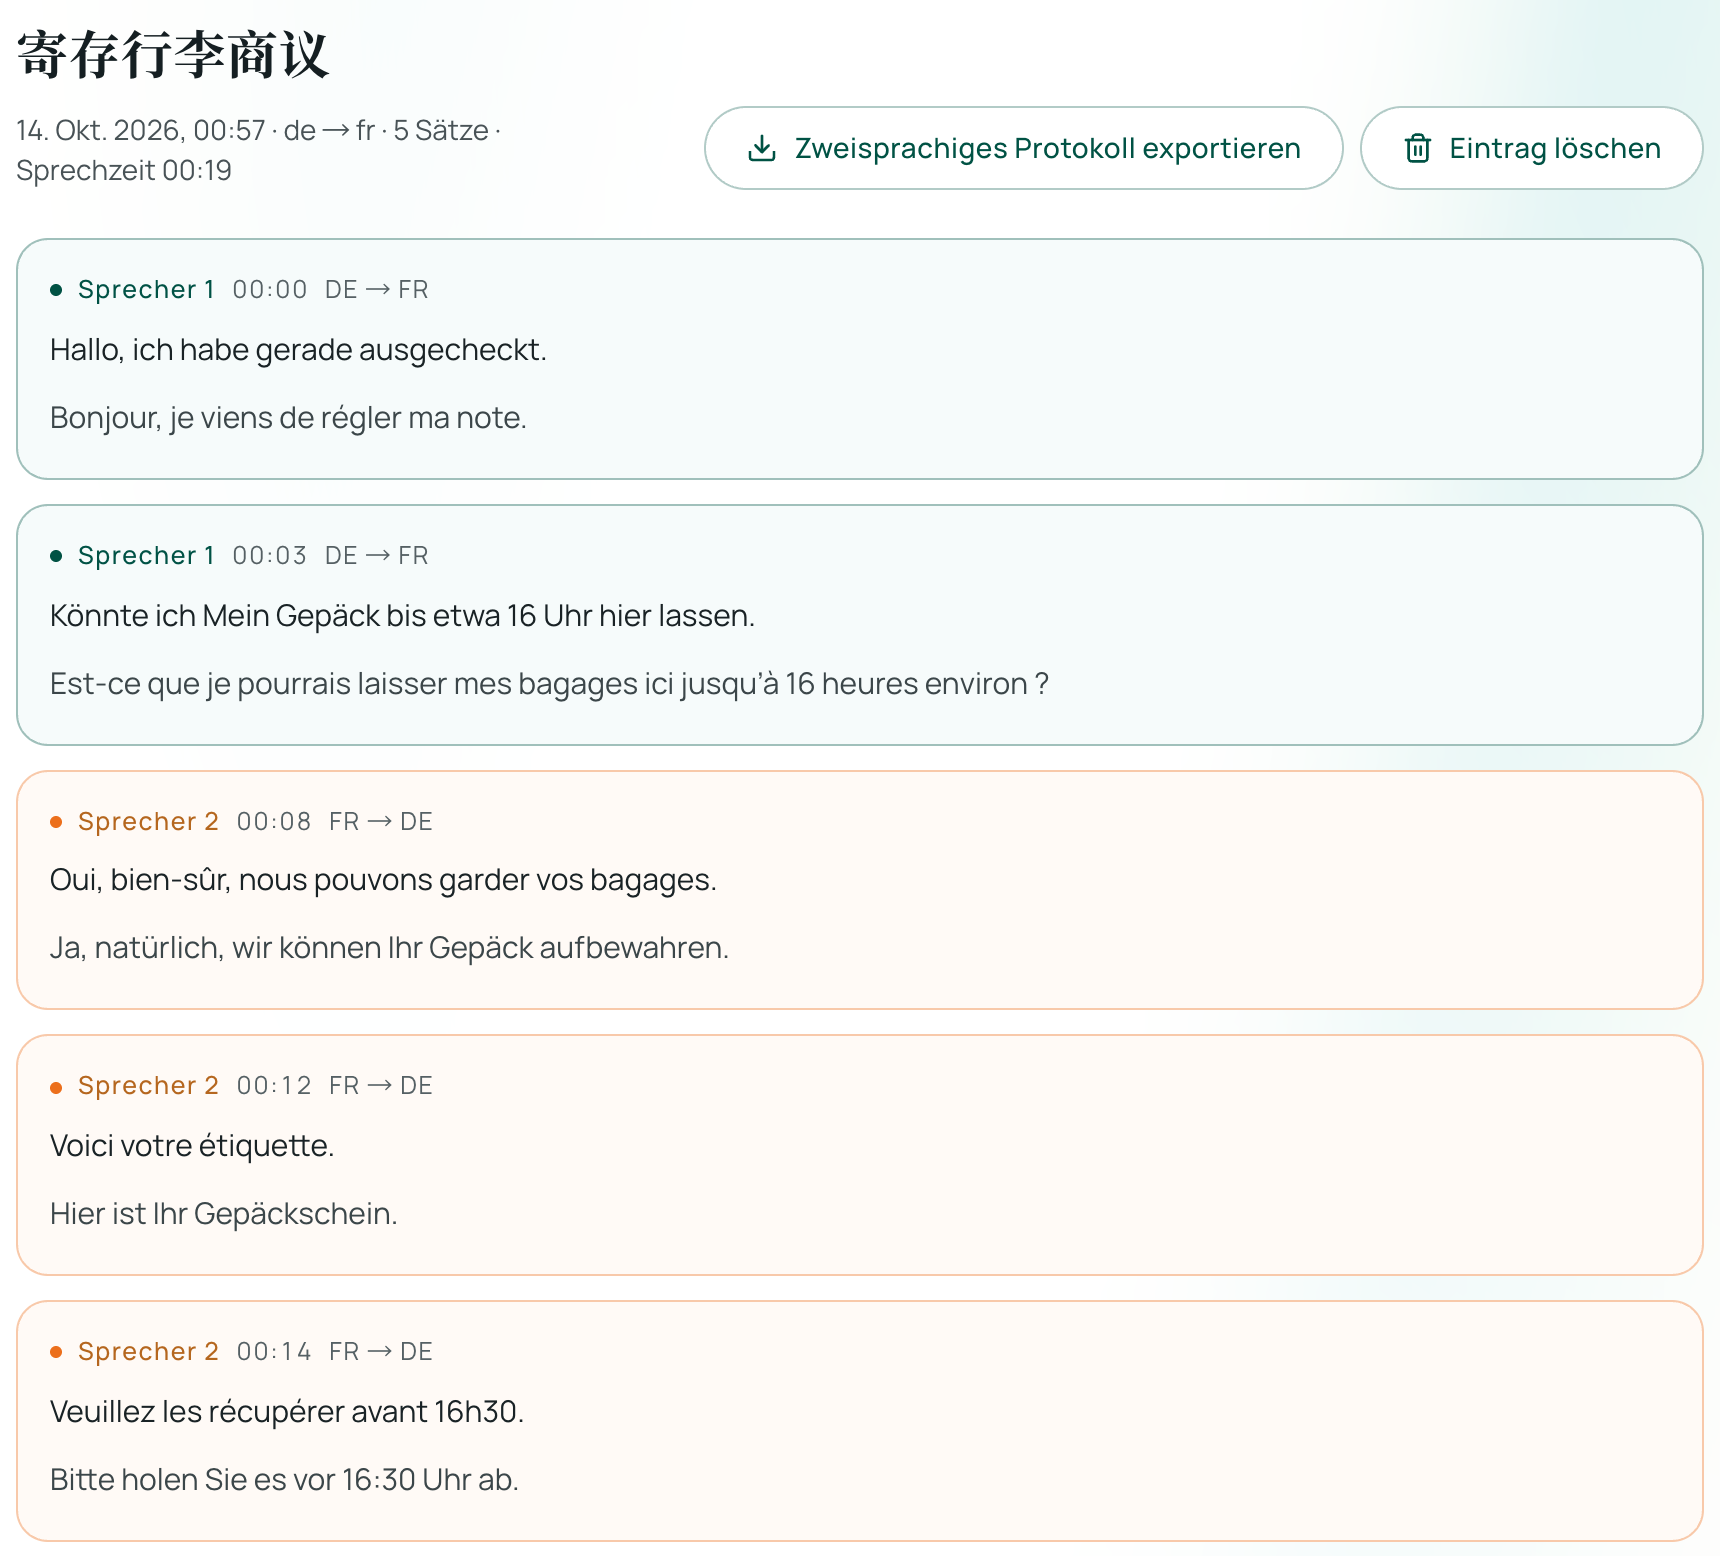
Task: Click translation 'Hier ist Ihr Gepäckschein.'
Action: (224, 1214)
